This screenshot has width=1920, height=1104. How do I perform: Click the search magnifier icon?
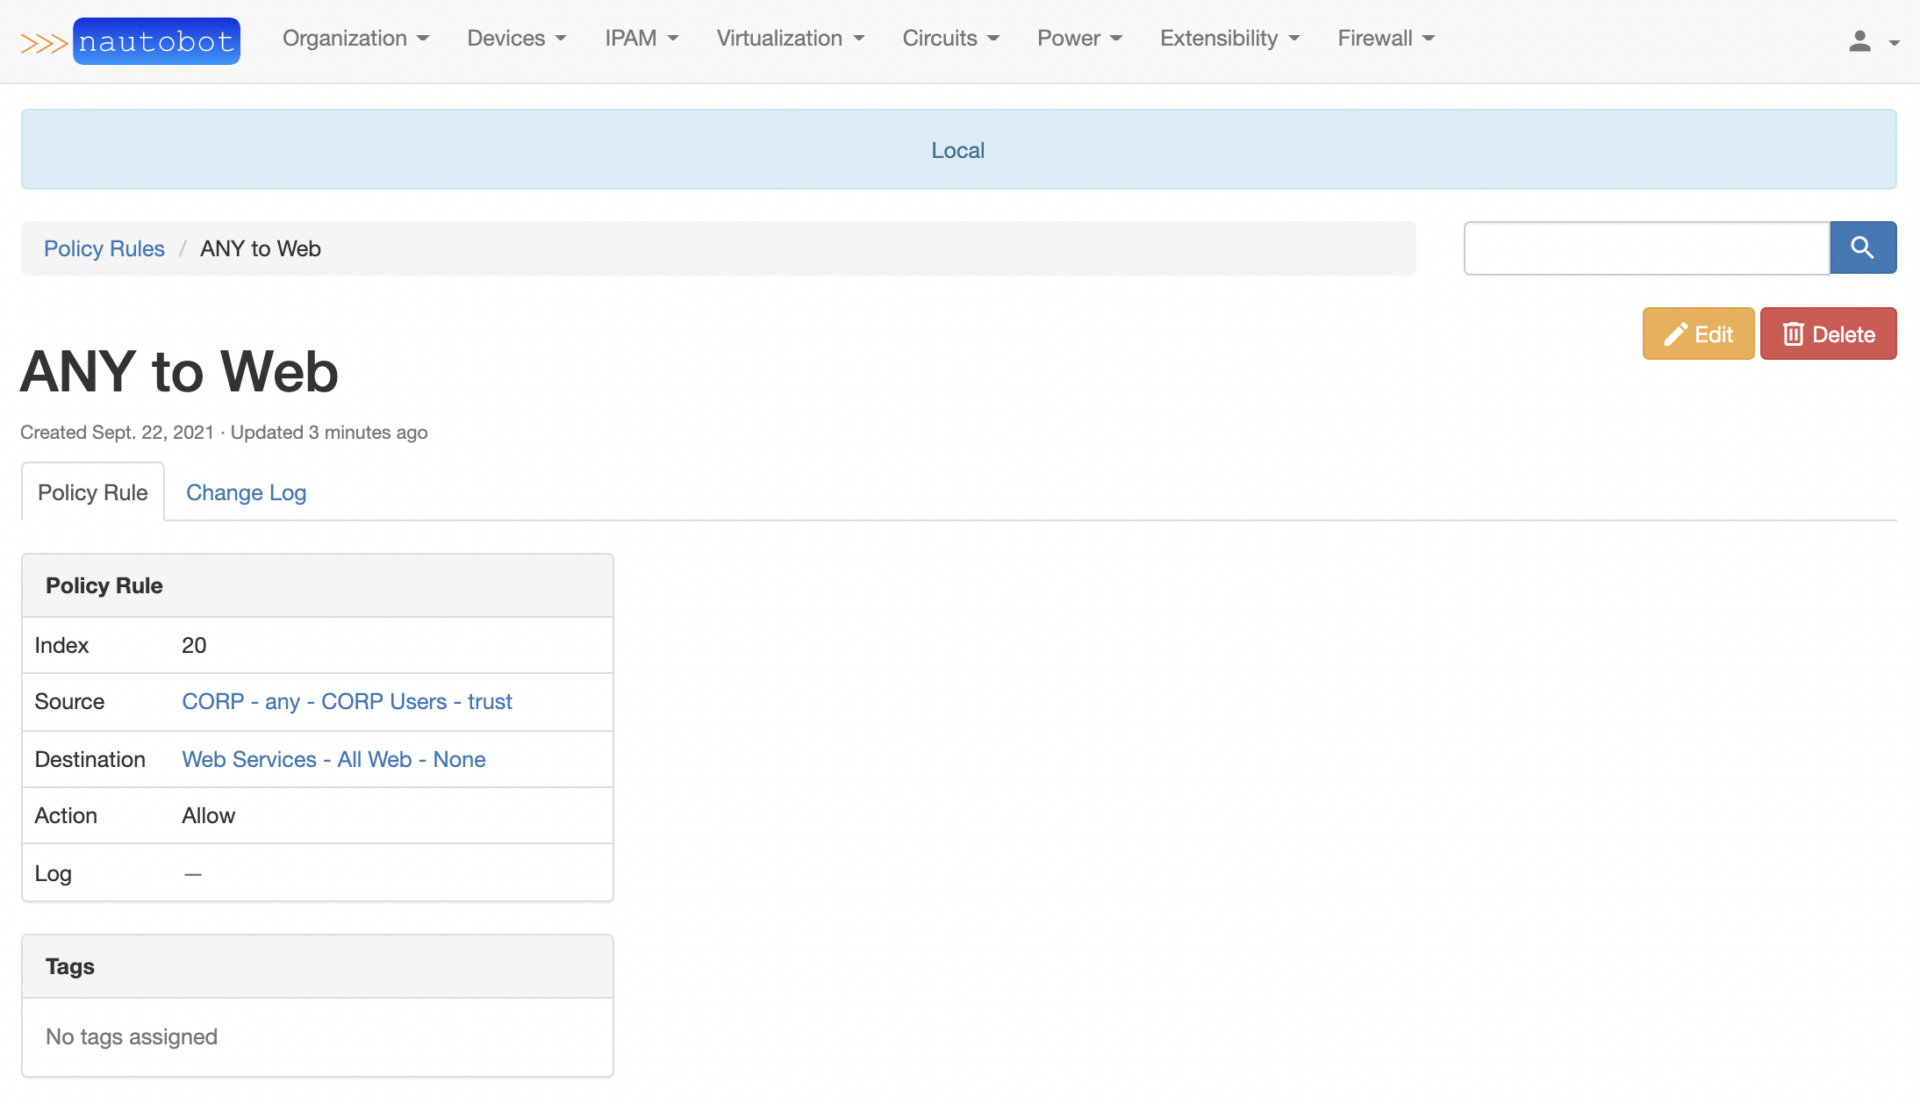[1862, 247]
